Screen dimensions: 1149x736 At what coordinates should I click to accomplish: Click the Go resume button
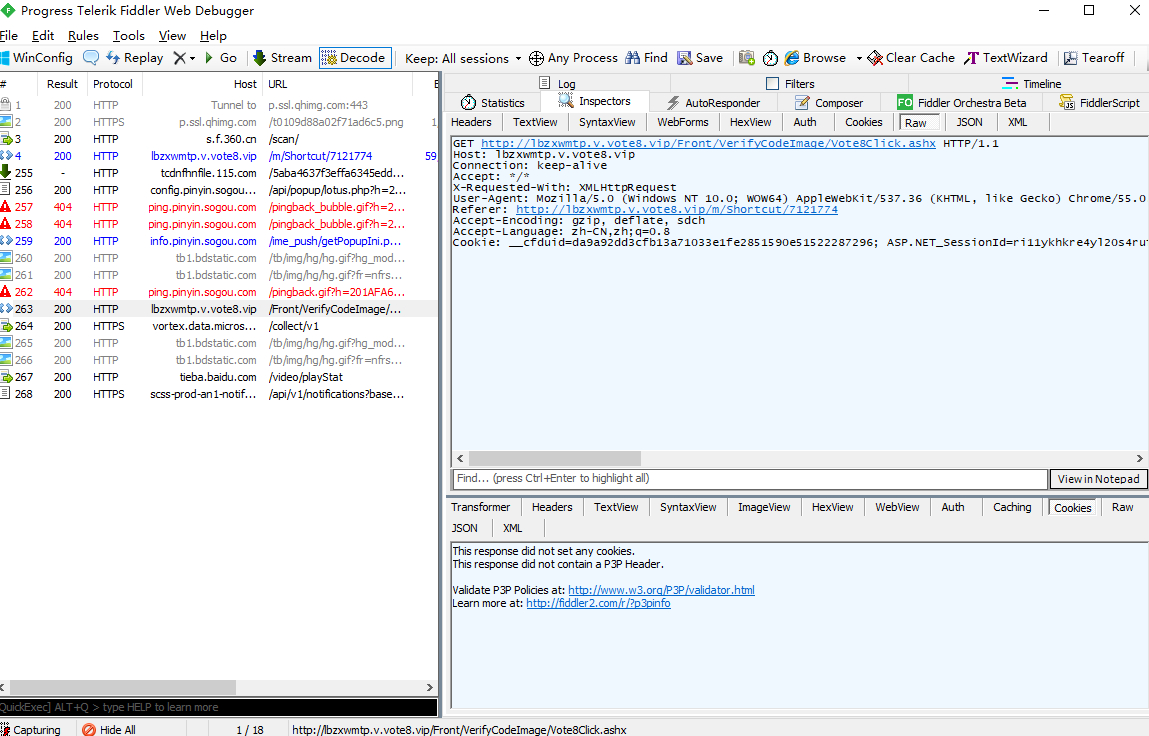(221, 58)
